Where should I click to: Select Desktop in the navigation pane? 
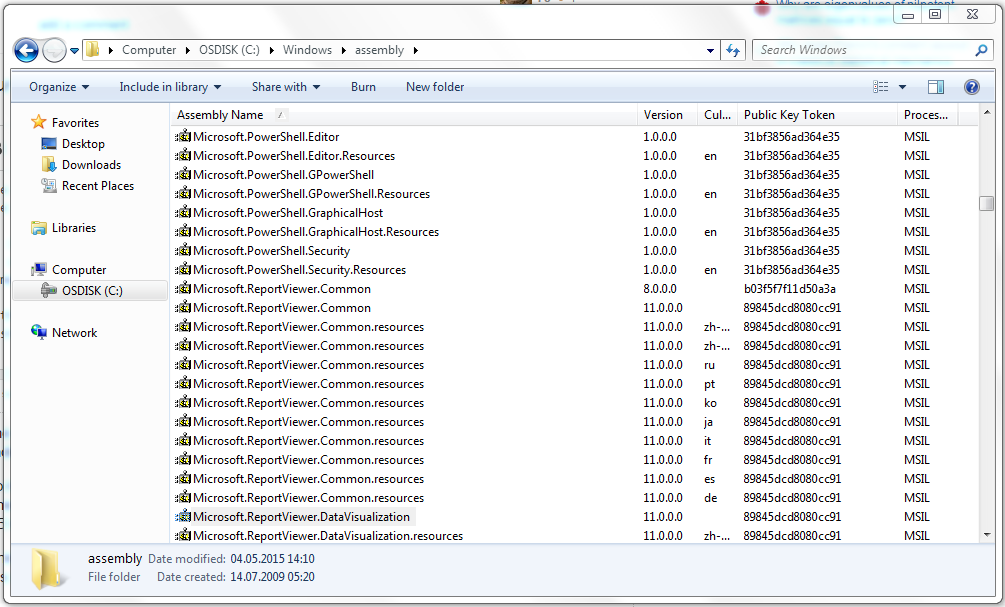(x=83, y=144)
